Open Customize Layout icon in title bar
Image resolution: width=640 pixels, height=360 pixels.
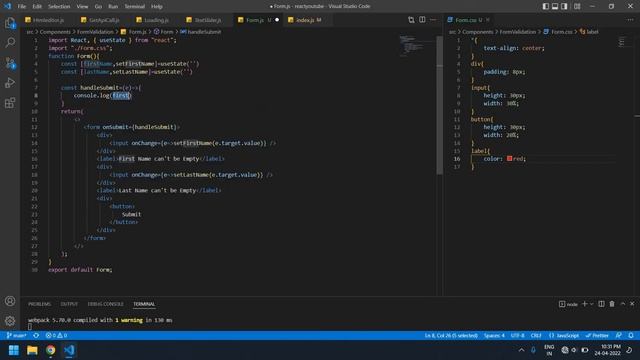click(577, 6)
